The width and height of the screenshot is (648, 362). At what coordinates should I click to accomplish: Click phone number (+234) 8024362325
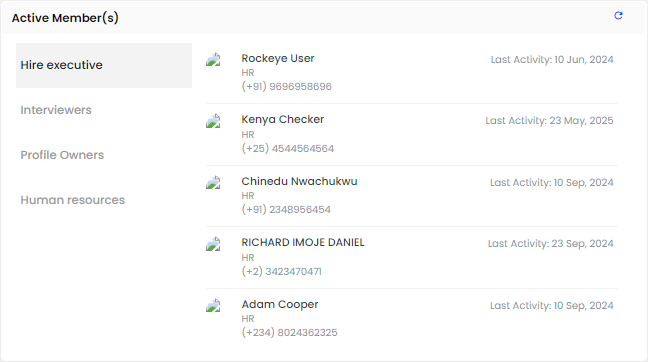[289, 333]
